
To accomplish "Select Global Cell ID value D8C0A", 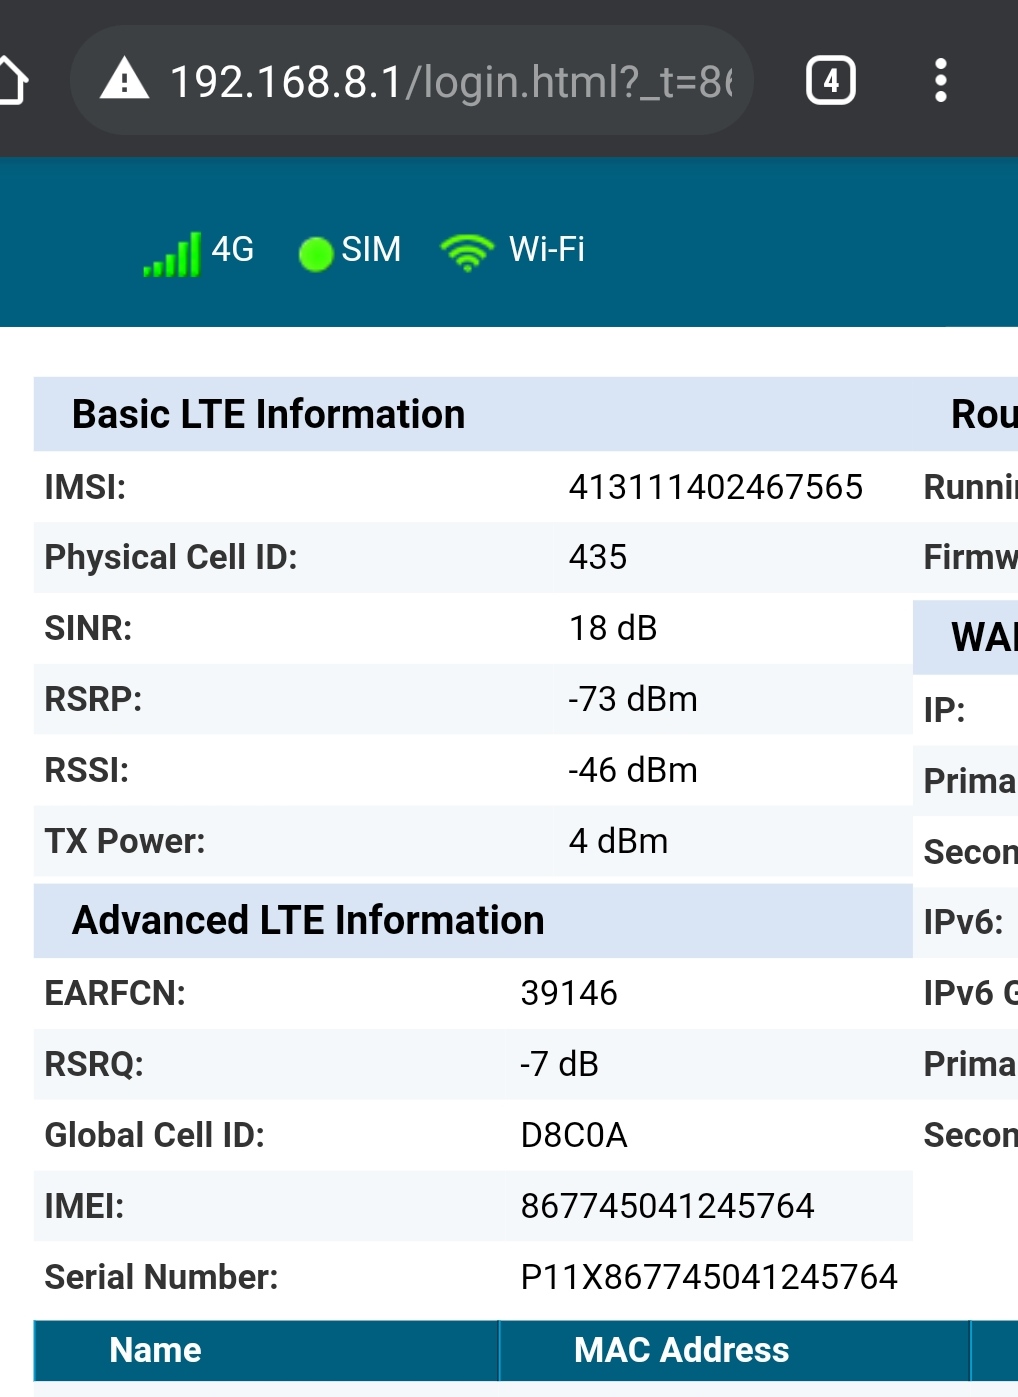I will 574,1135.
